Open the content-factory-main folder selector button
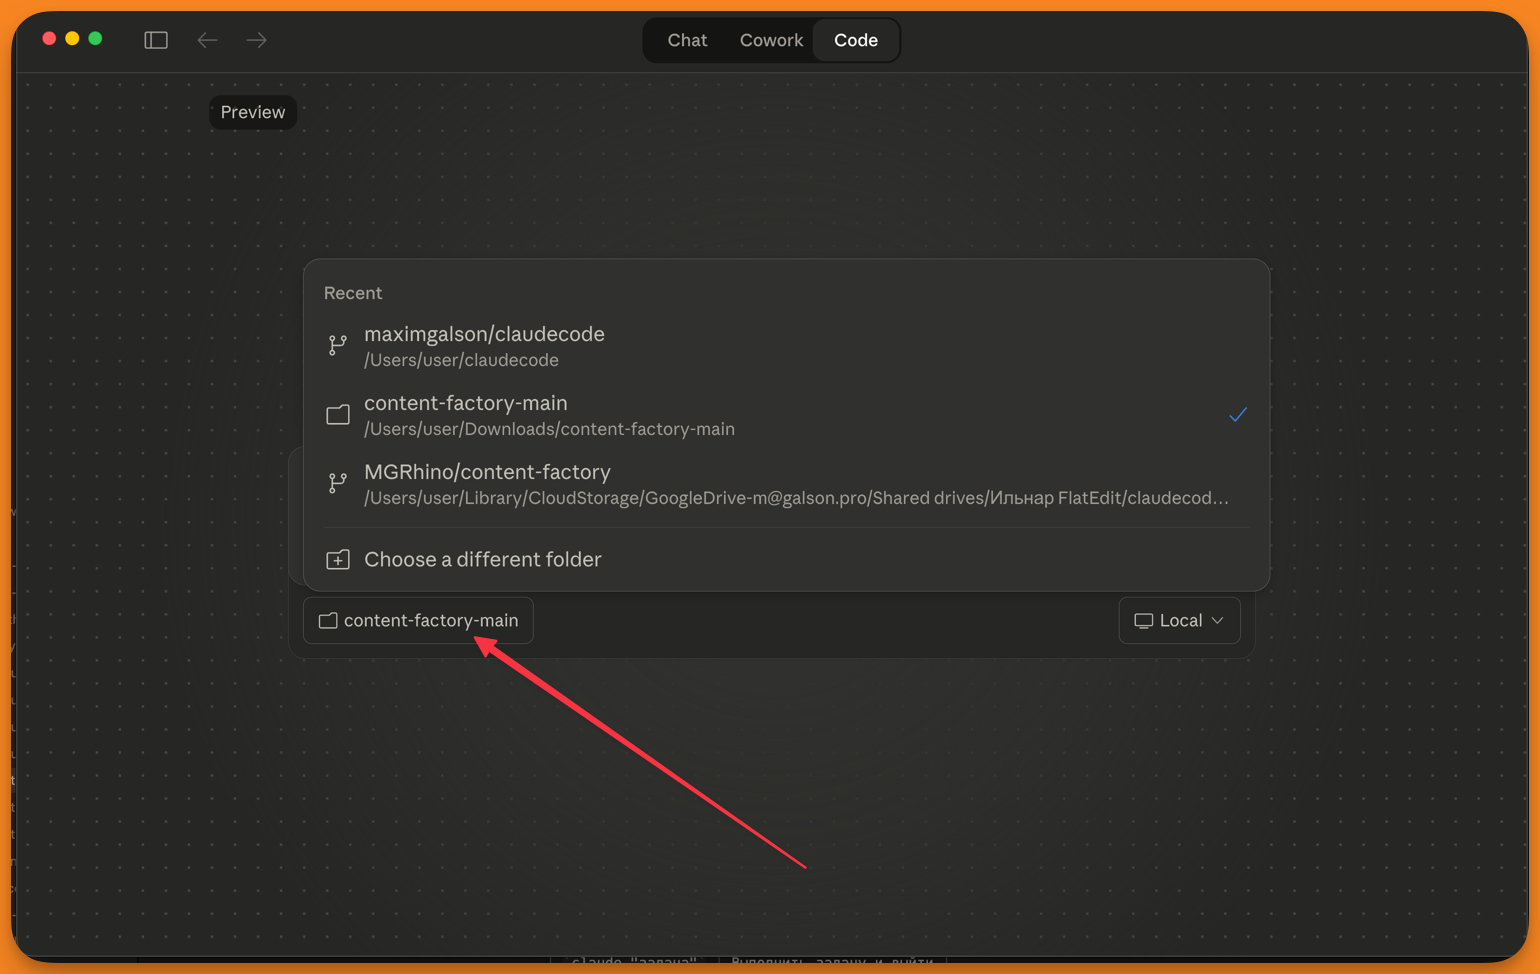1540x974 pixels. click(418, 620)
